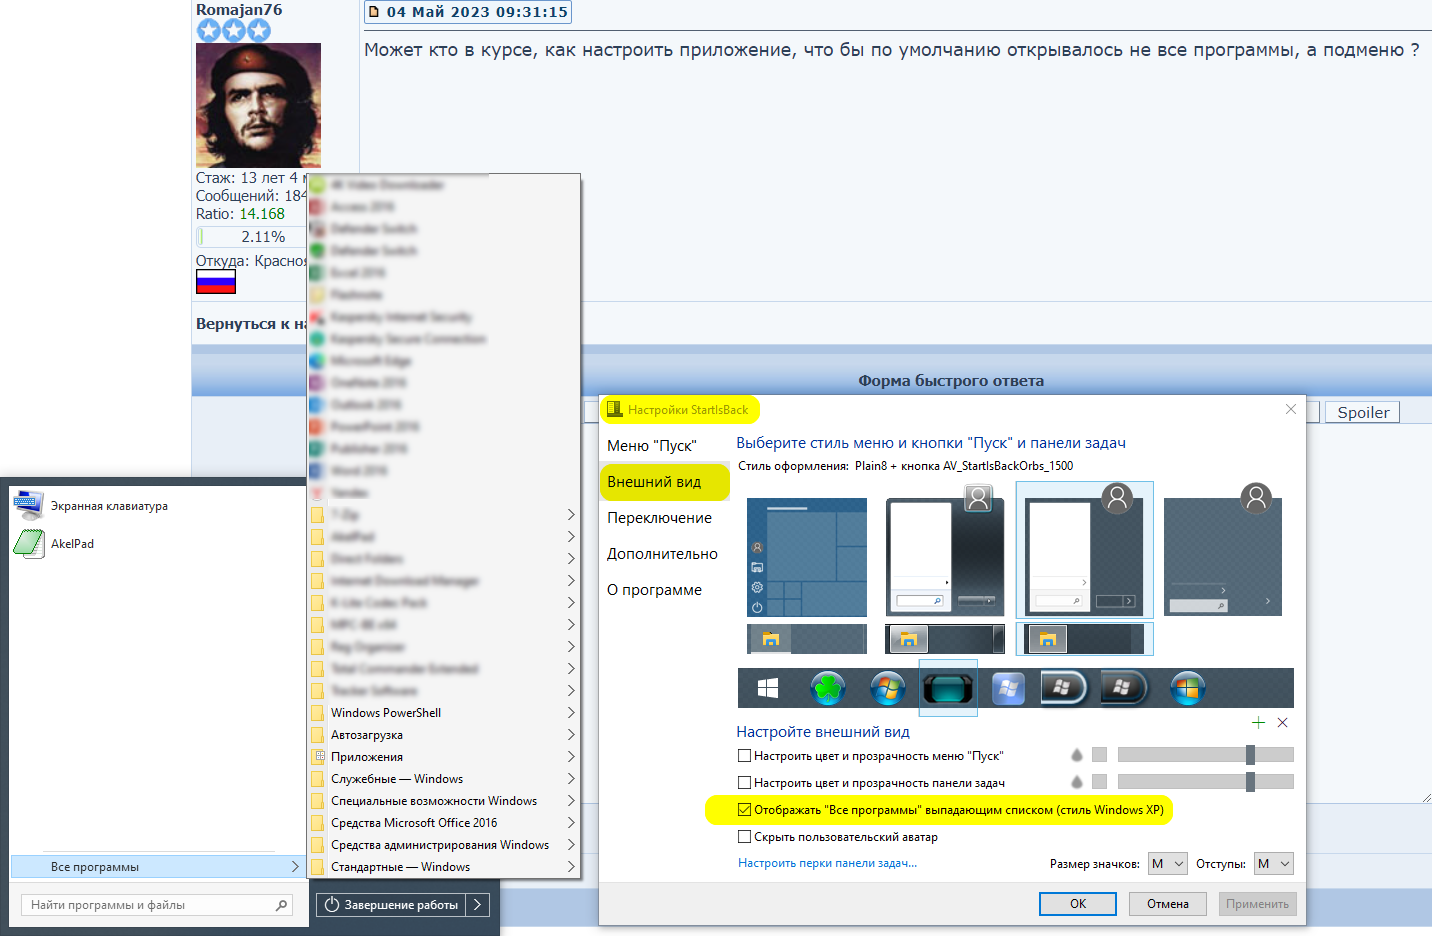Expand the "Все программы" list
The height and width of the screenshot is (936, 1432).
[156, 867]
